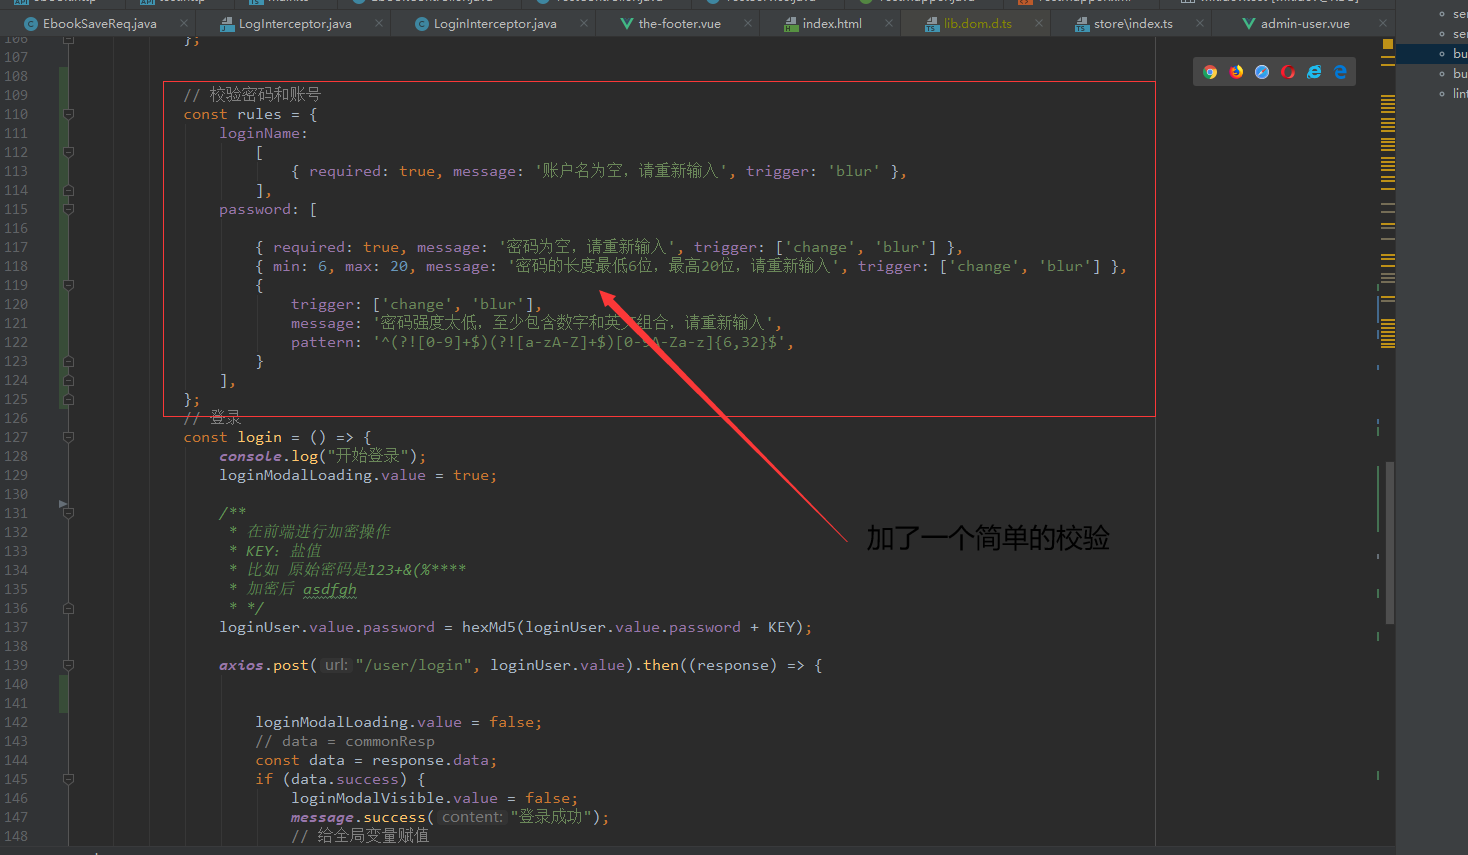
Task: Go to the index.html tab
Action: pyautogui.click(x=822, y=23)
